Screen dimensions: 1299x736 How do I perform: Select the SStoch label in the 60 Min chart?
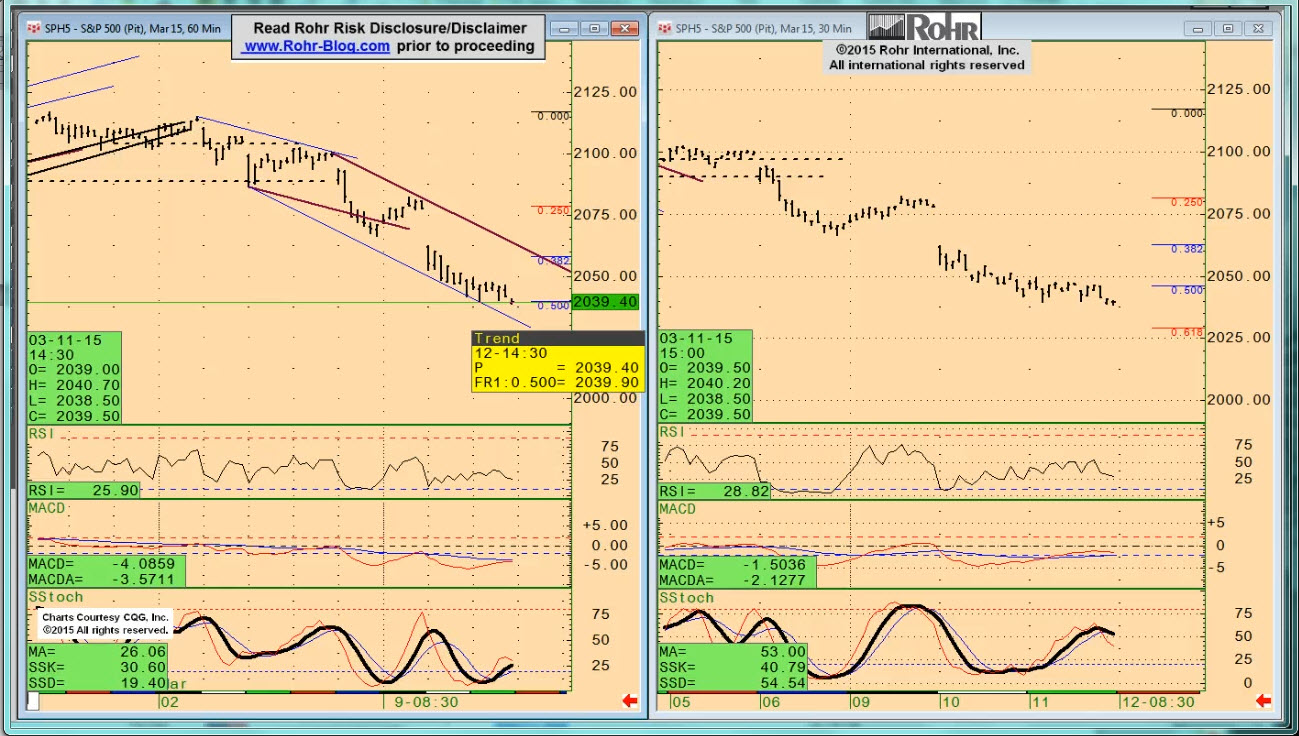click(56, 597)
